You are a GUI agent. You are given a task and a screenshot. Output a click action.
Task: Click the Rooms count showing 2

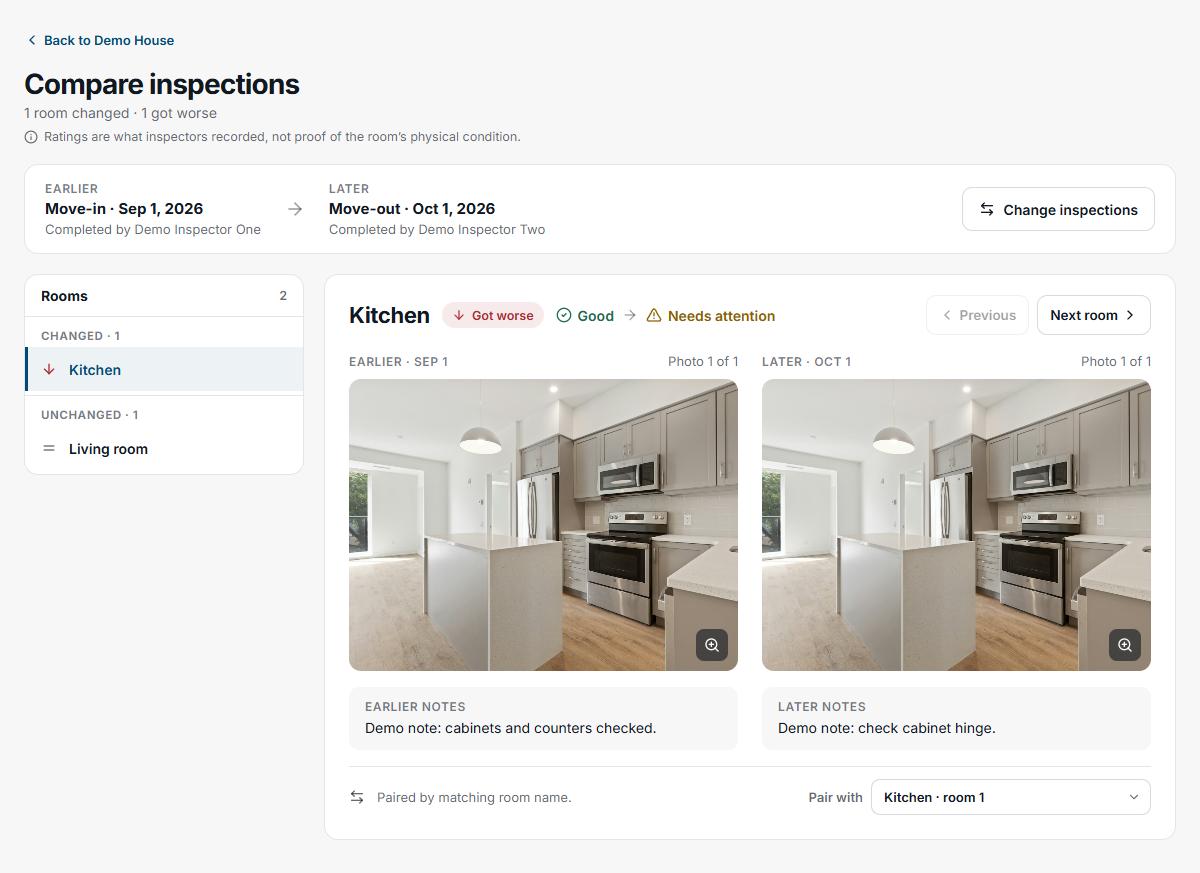click(283, 296)
